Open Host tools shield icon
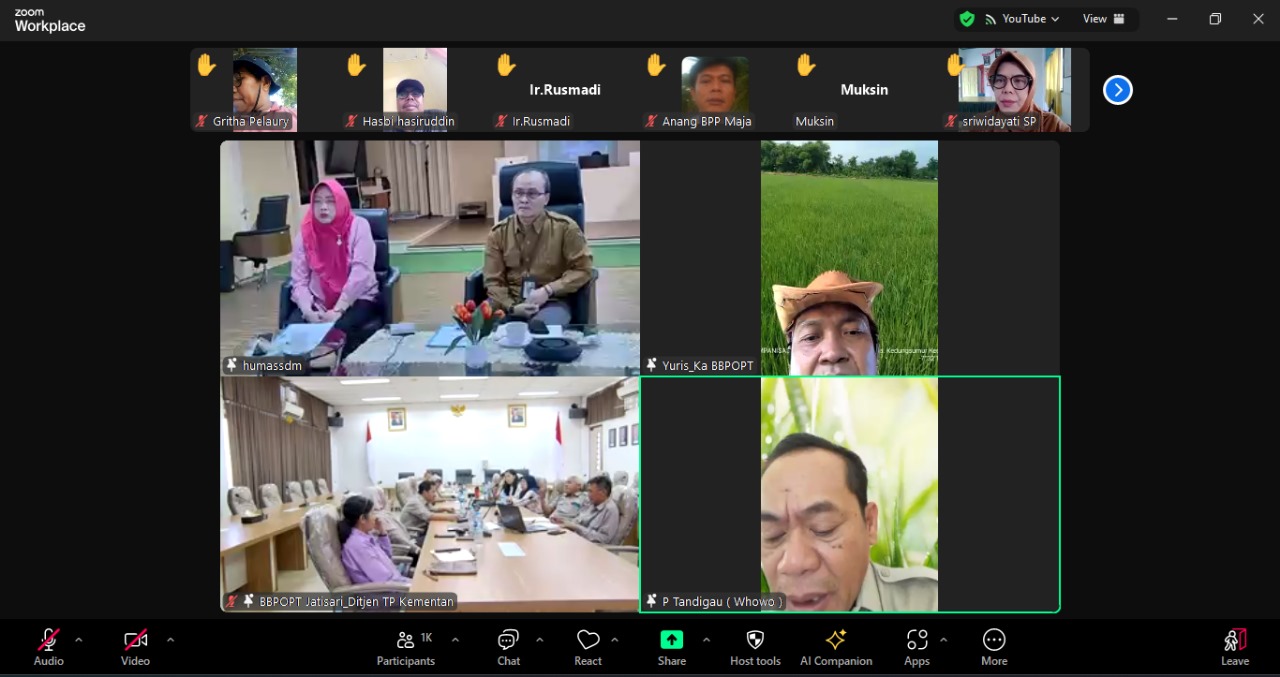This screenshot has height=677, width=1280. click(755, 646)
